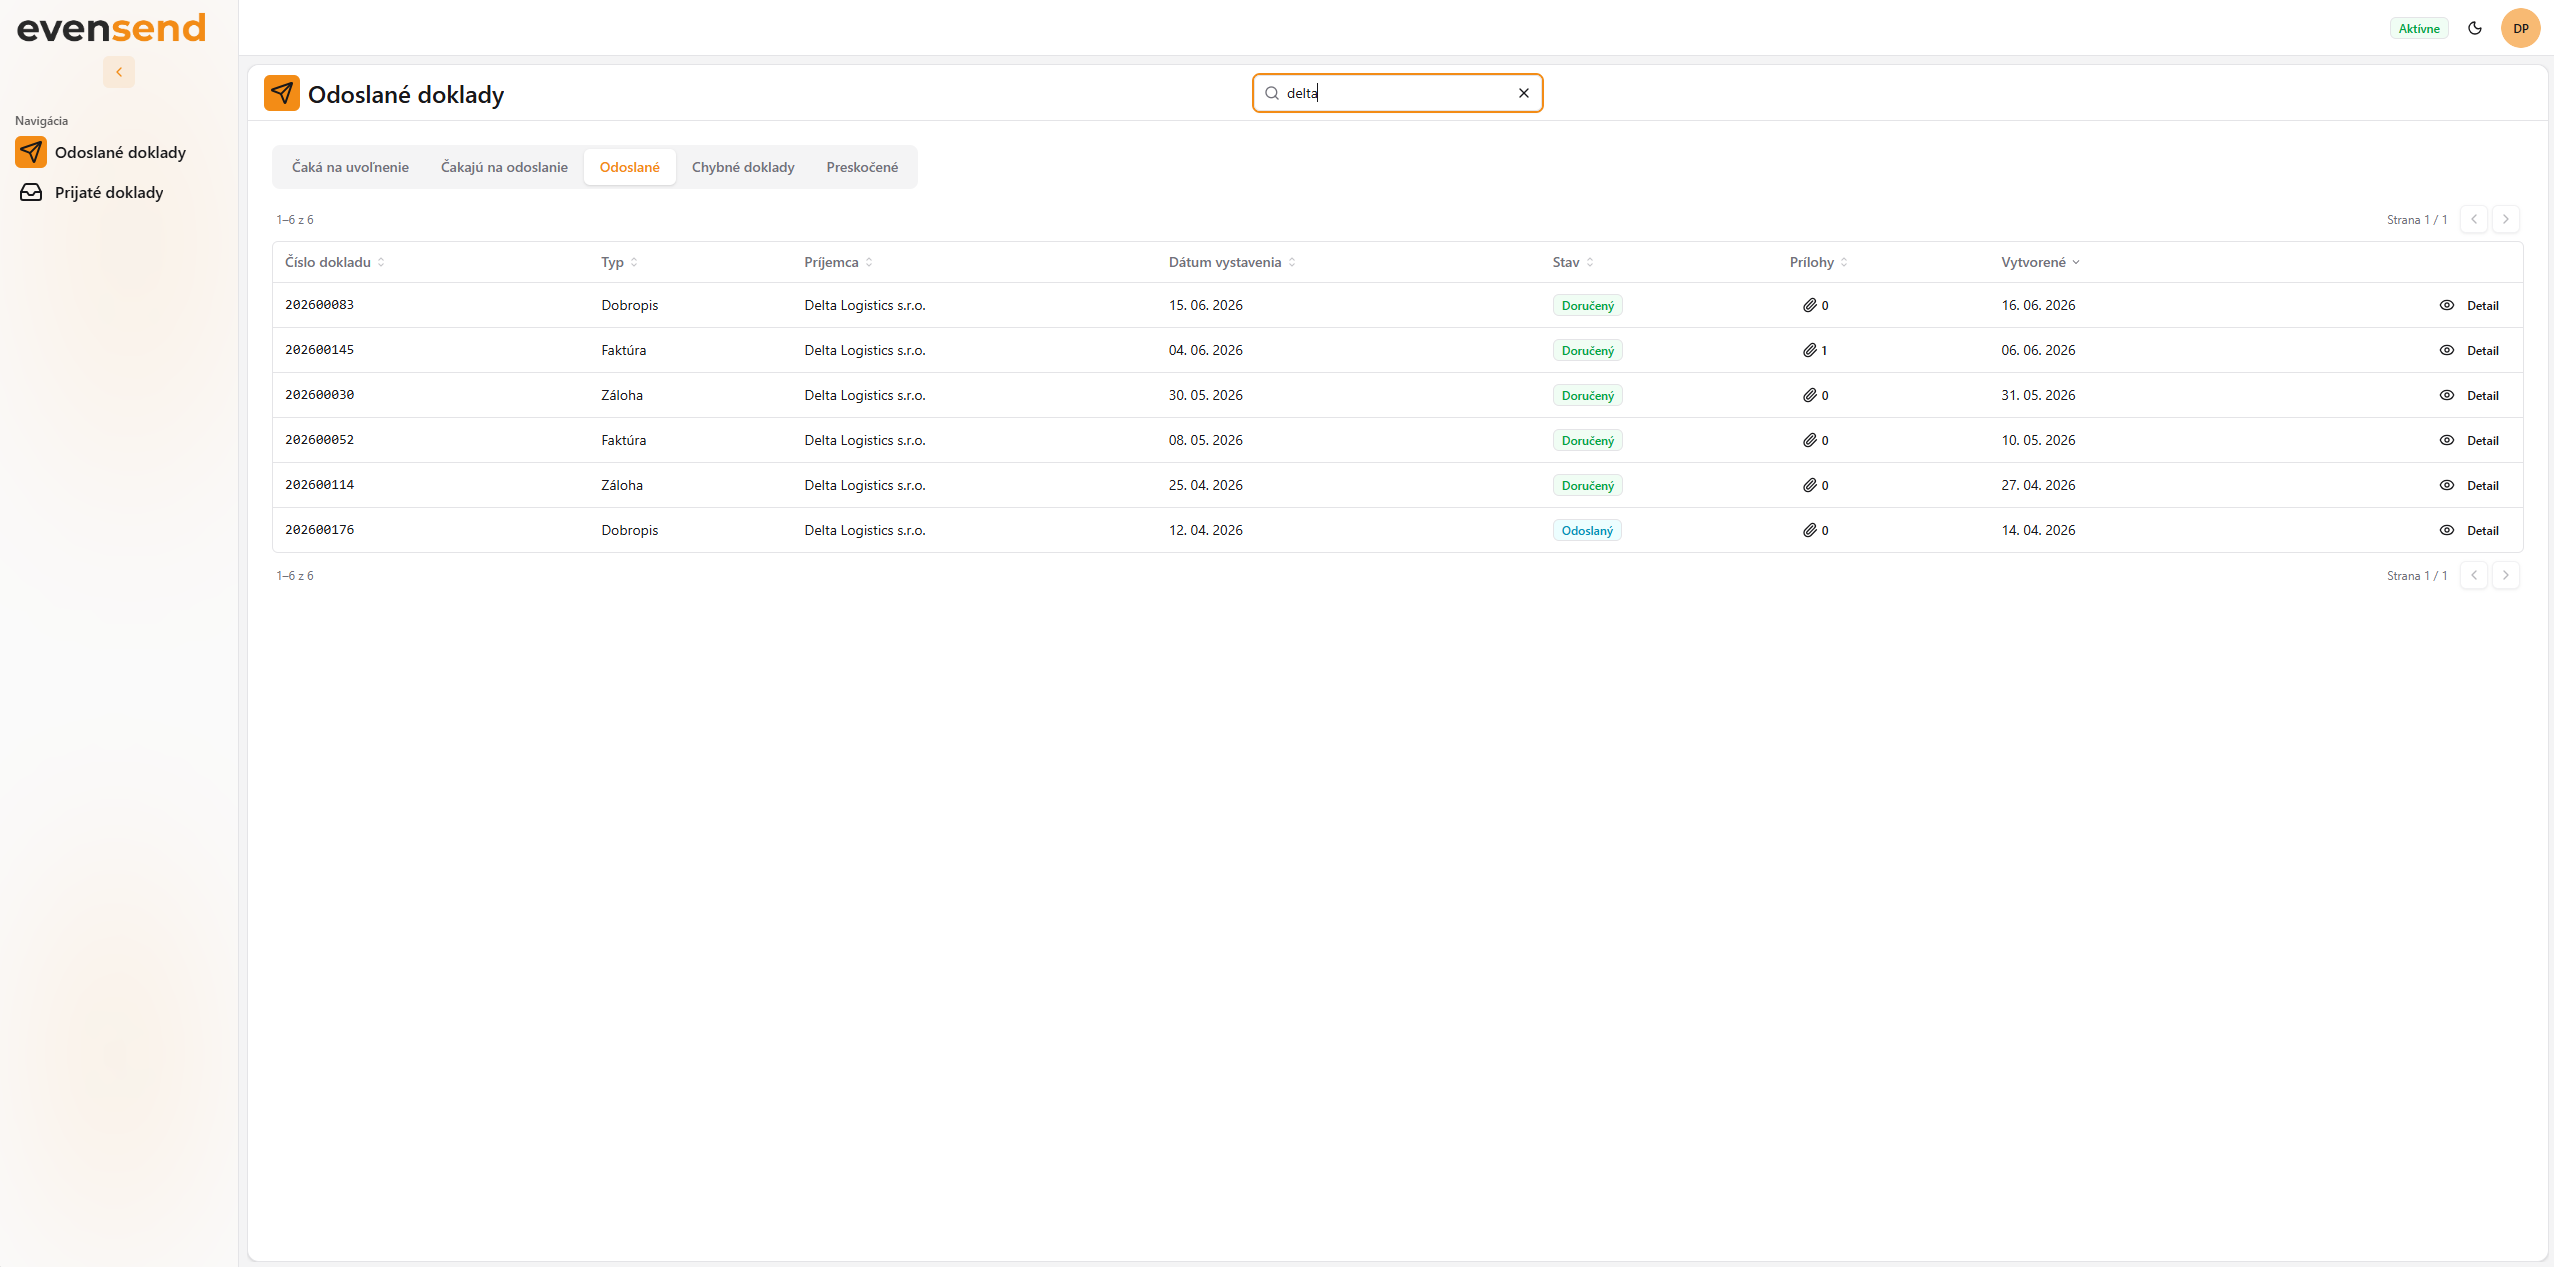Click the paper plane icon beside the Odoslané doklady title

click(282, 93)
